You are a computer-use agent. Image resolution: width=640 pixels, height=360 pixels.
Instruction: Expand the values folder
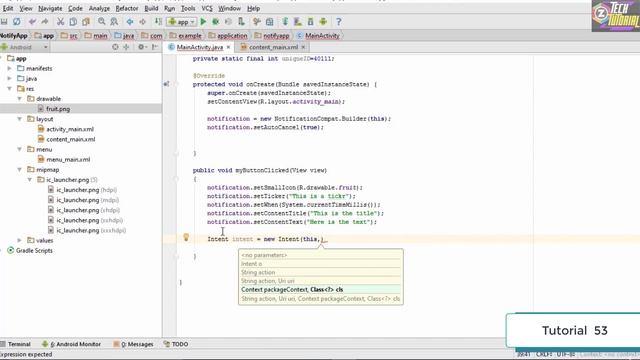point(19,240)
